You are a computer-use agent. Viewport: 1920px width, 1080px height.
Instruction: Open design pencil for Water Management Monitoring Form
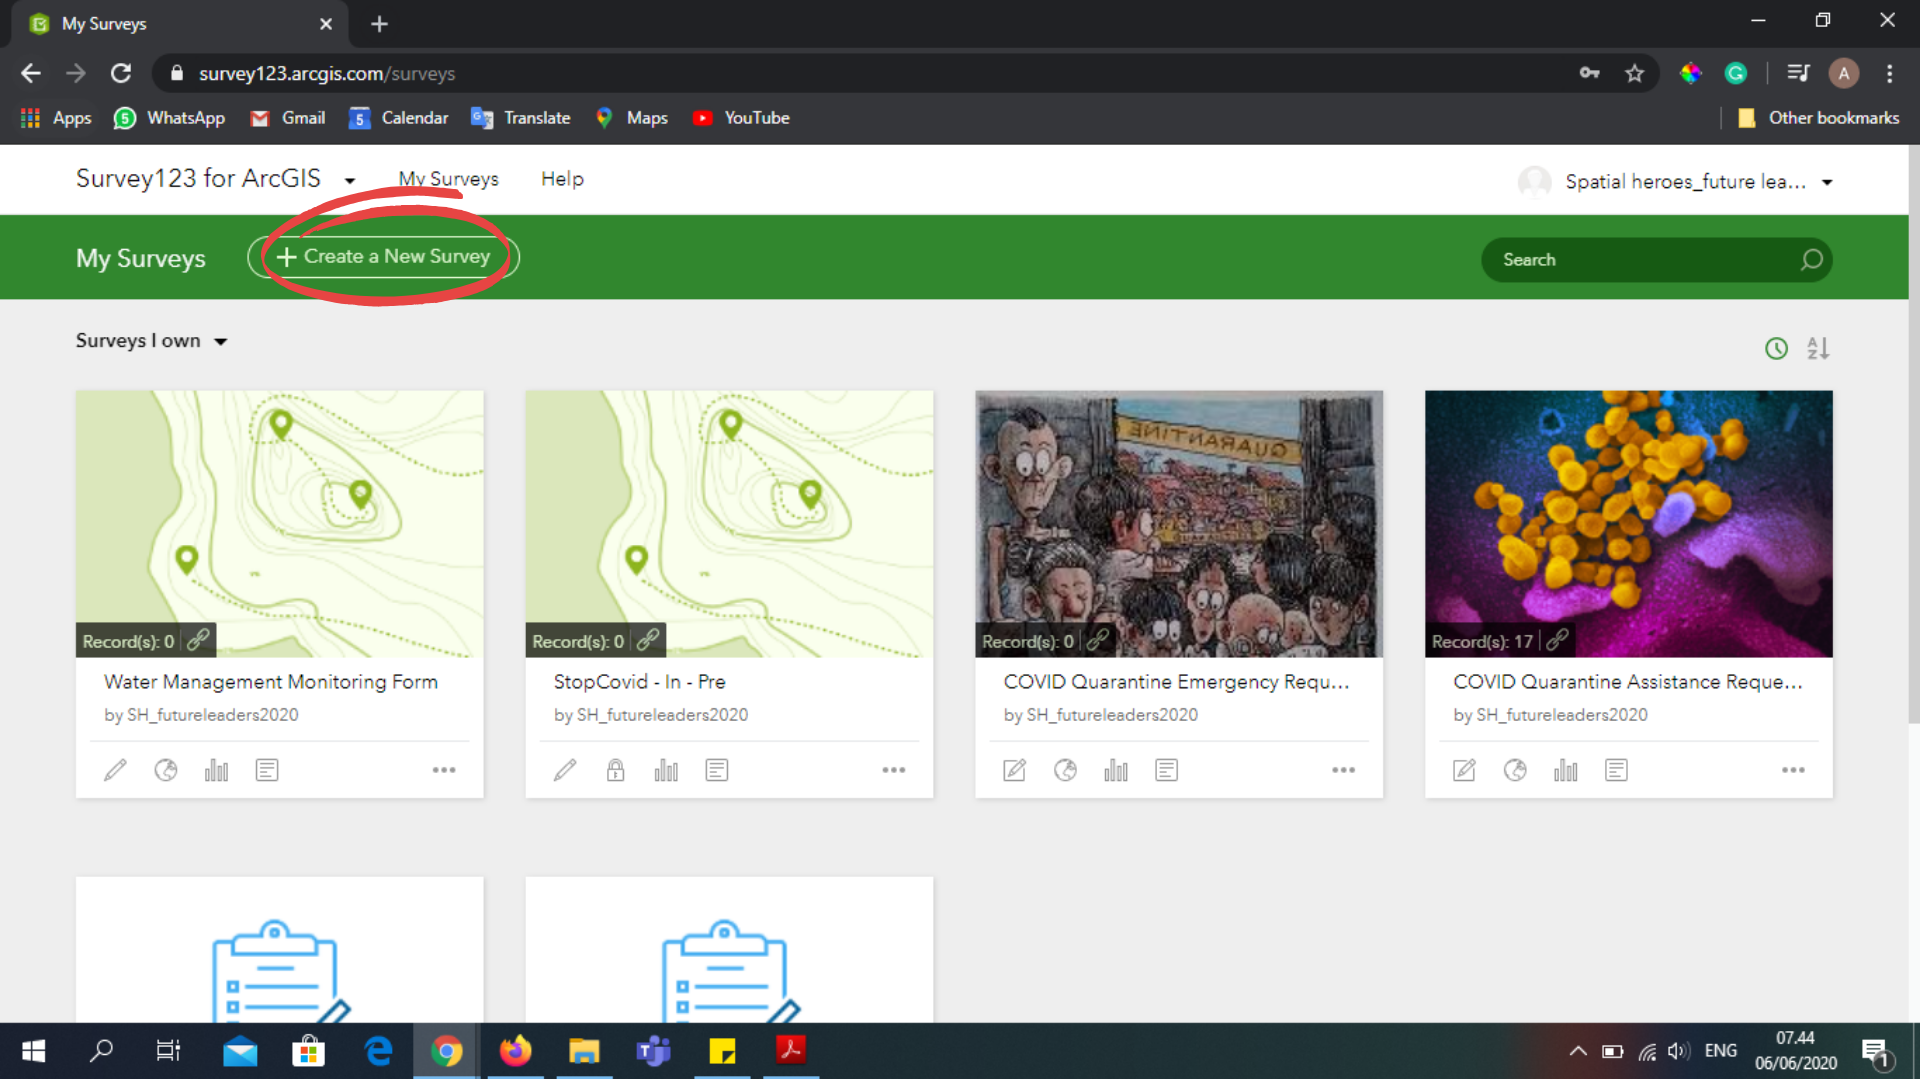[116, 770]
